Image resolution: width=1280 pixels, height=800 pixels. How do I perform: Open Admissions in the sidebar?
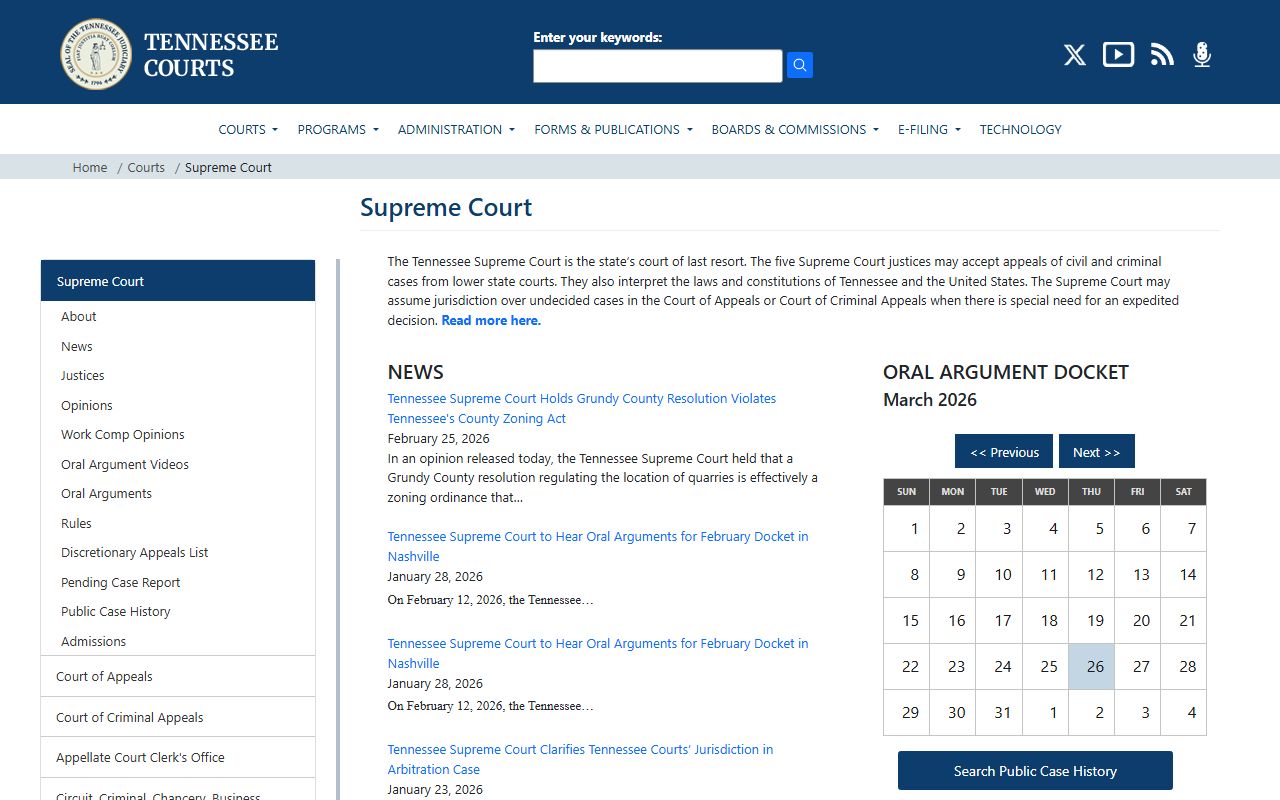pos(94,641)
